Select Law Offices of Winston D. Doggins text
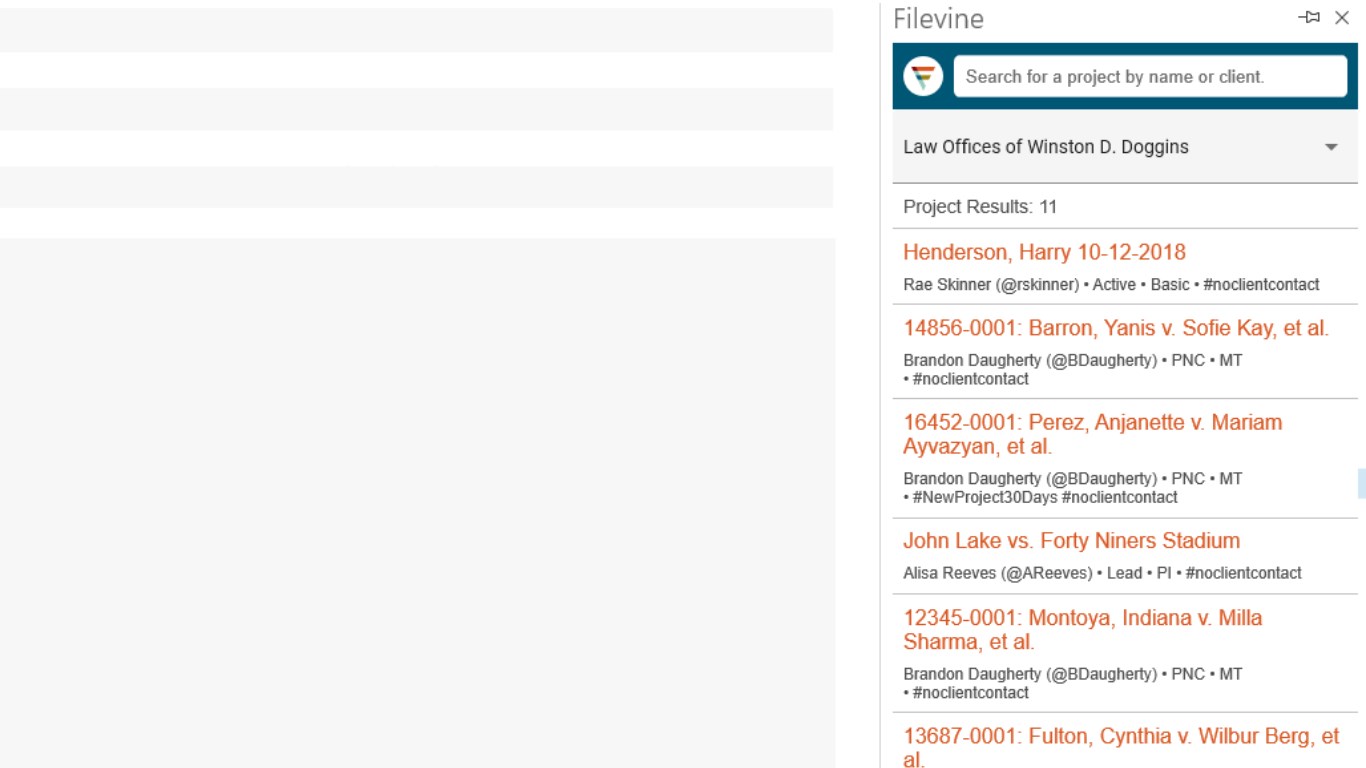Viewport: 1366px width, 768px height. (1046, 147)
